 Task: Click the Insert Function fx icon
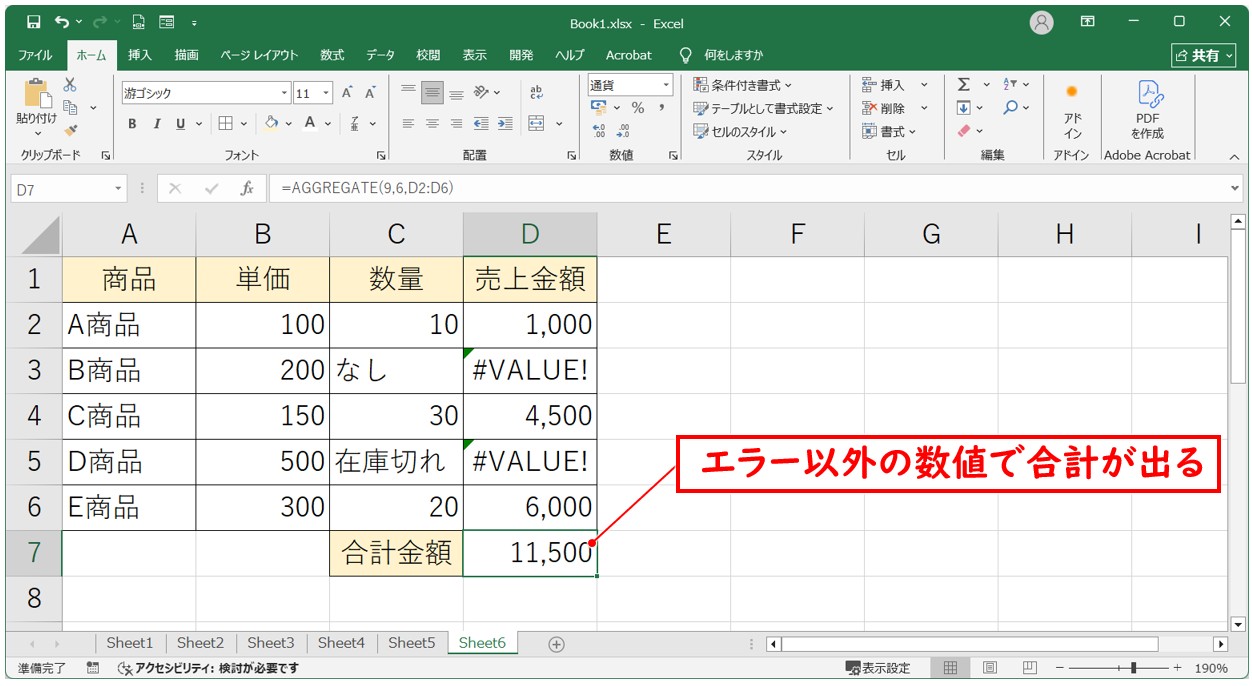[x=246, y=188]
